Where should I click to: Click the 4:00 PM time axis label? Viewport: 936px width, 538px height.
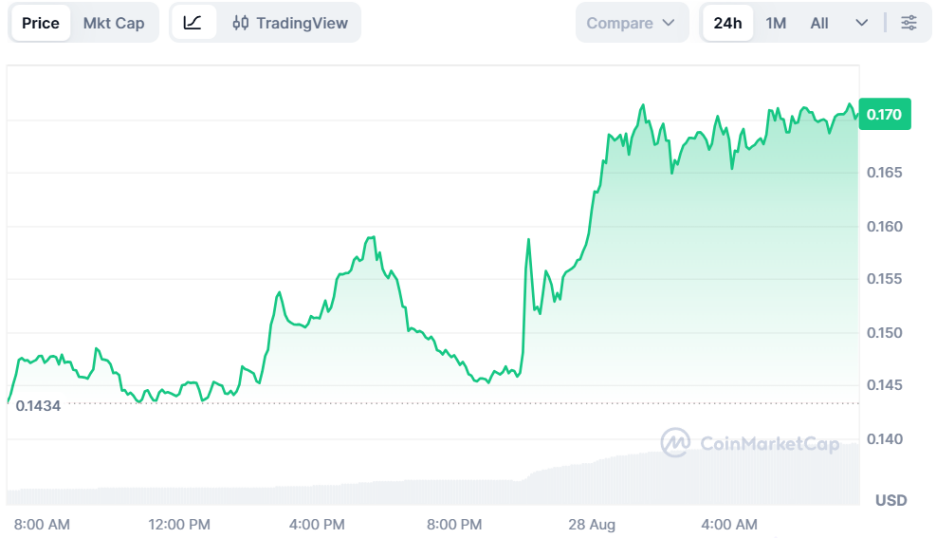coord(317,524)
